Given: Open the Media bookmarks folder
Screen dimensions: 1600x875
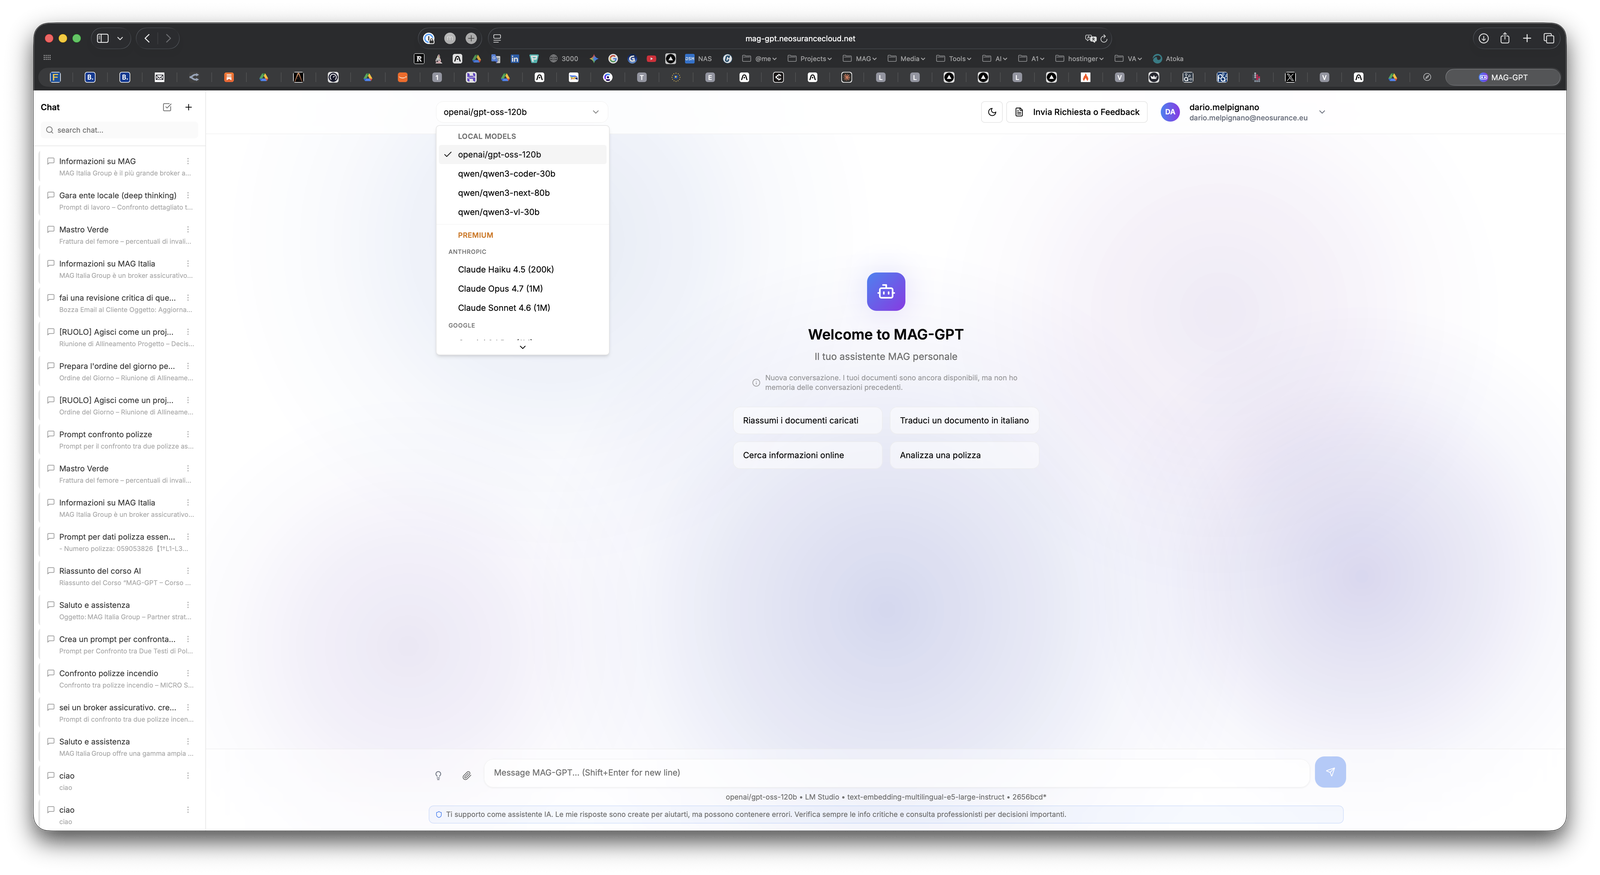Looking at the screenshot, I should 907,59.
